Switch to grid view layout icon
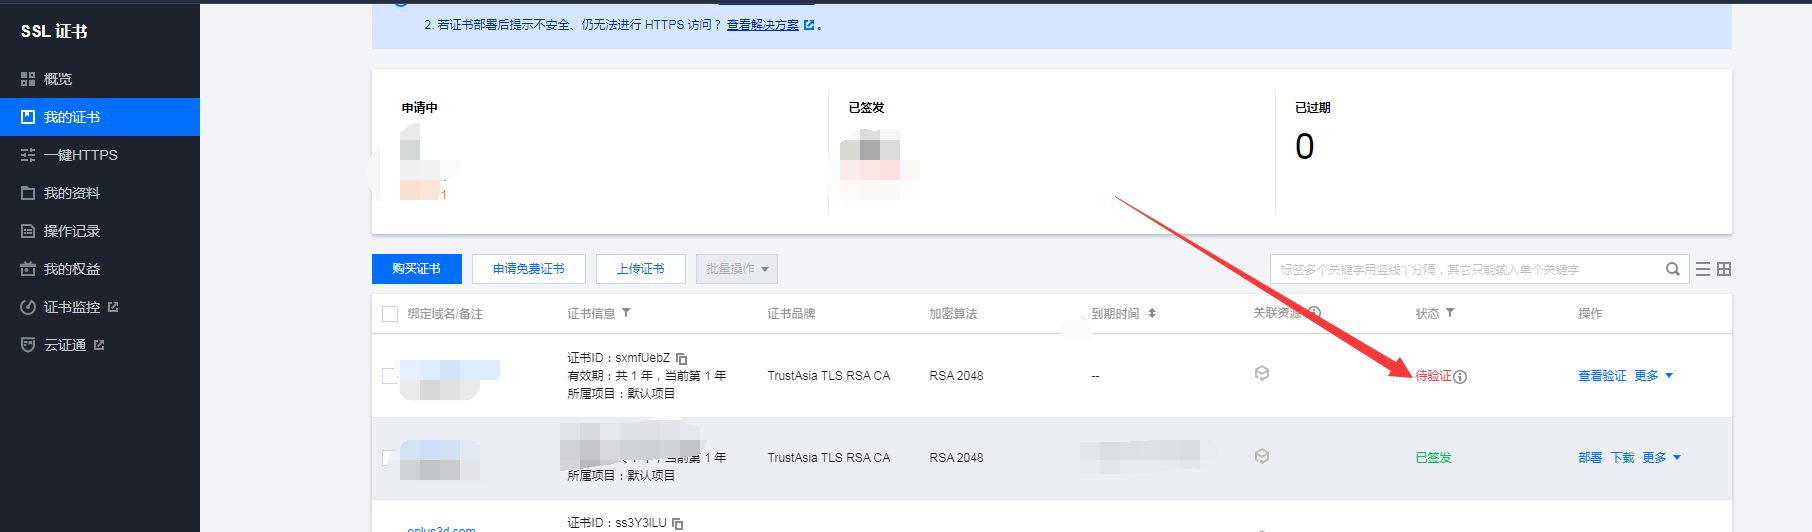Screen dimensions: 1812x532 pos(1724,269)
